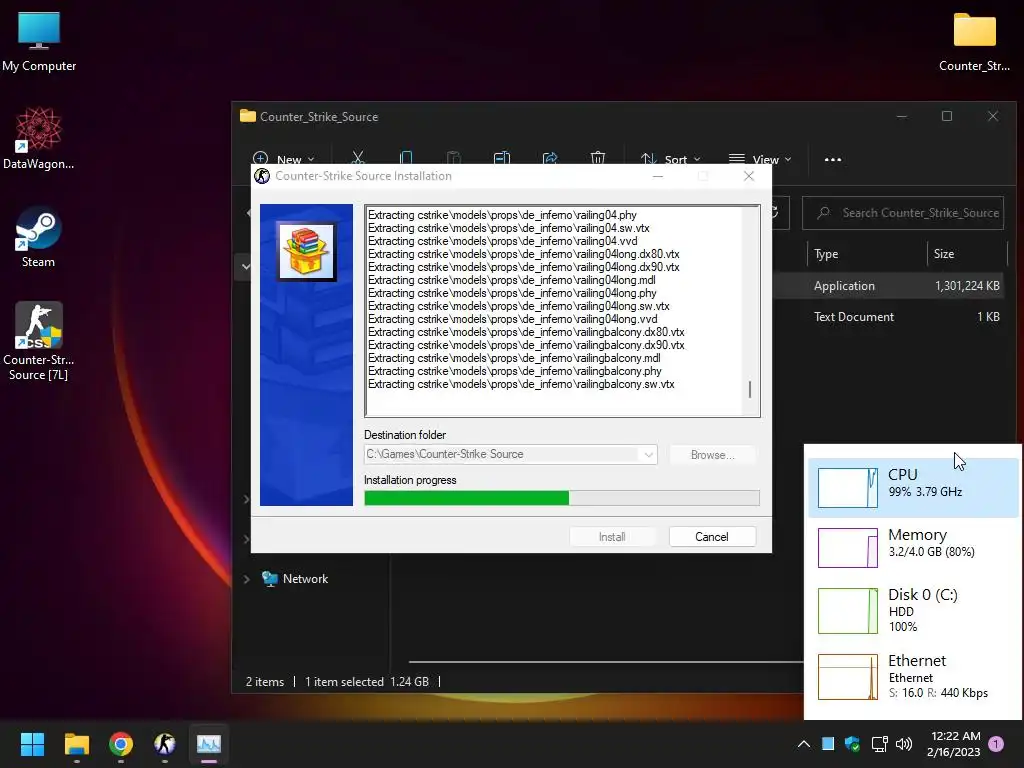
Task: Click the Delete trash icon in Explorer
Action: 598,158
